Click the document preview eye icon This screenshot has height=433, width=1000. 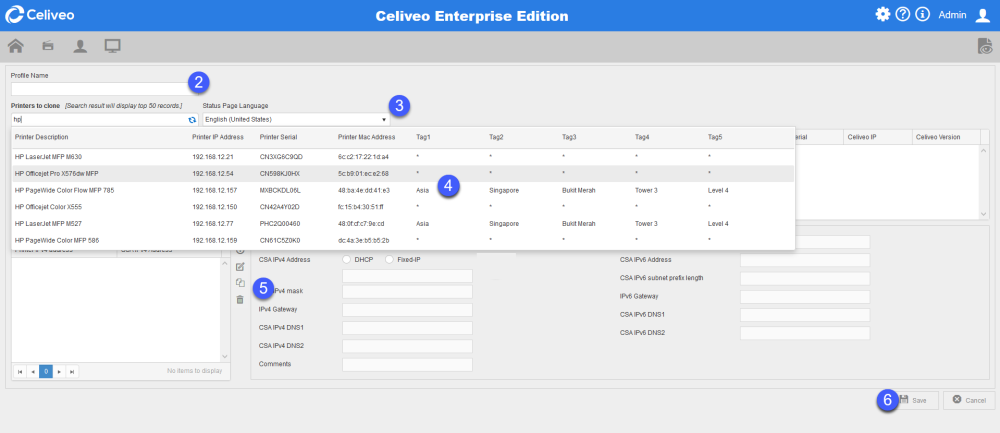984,46
